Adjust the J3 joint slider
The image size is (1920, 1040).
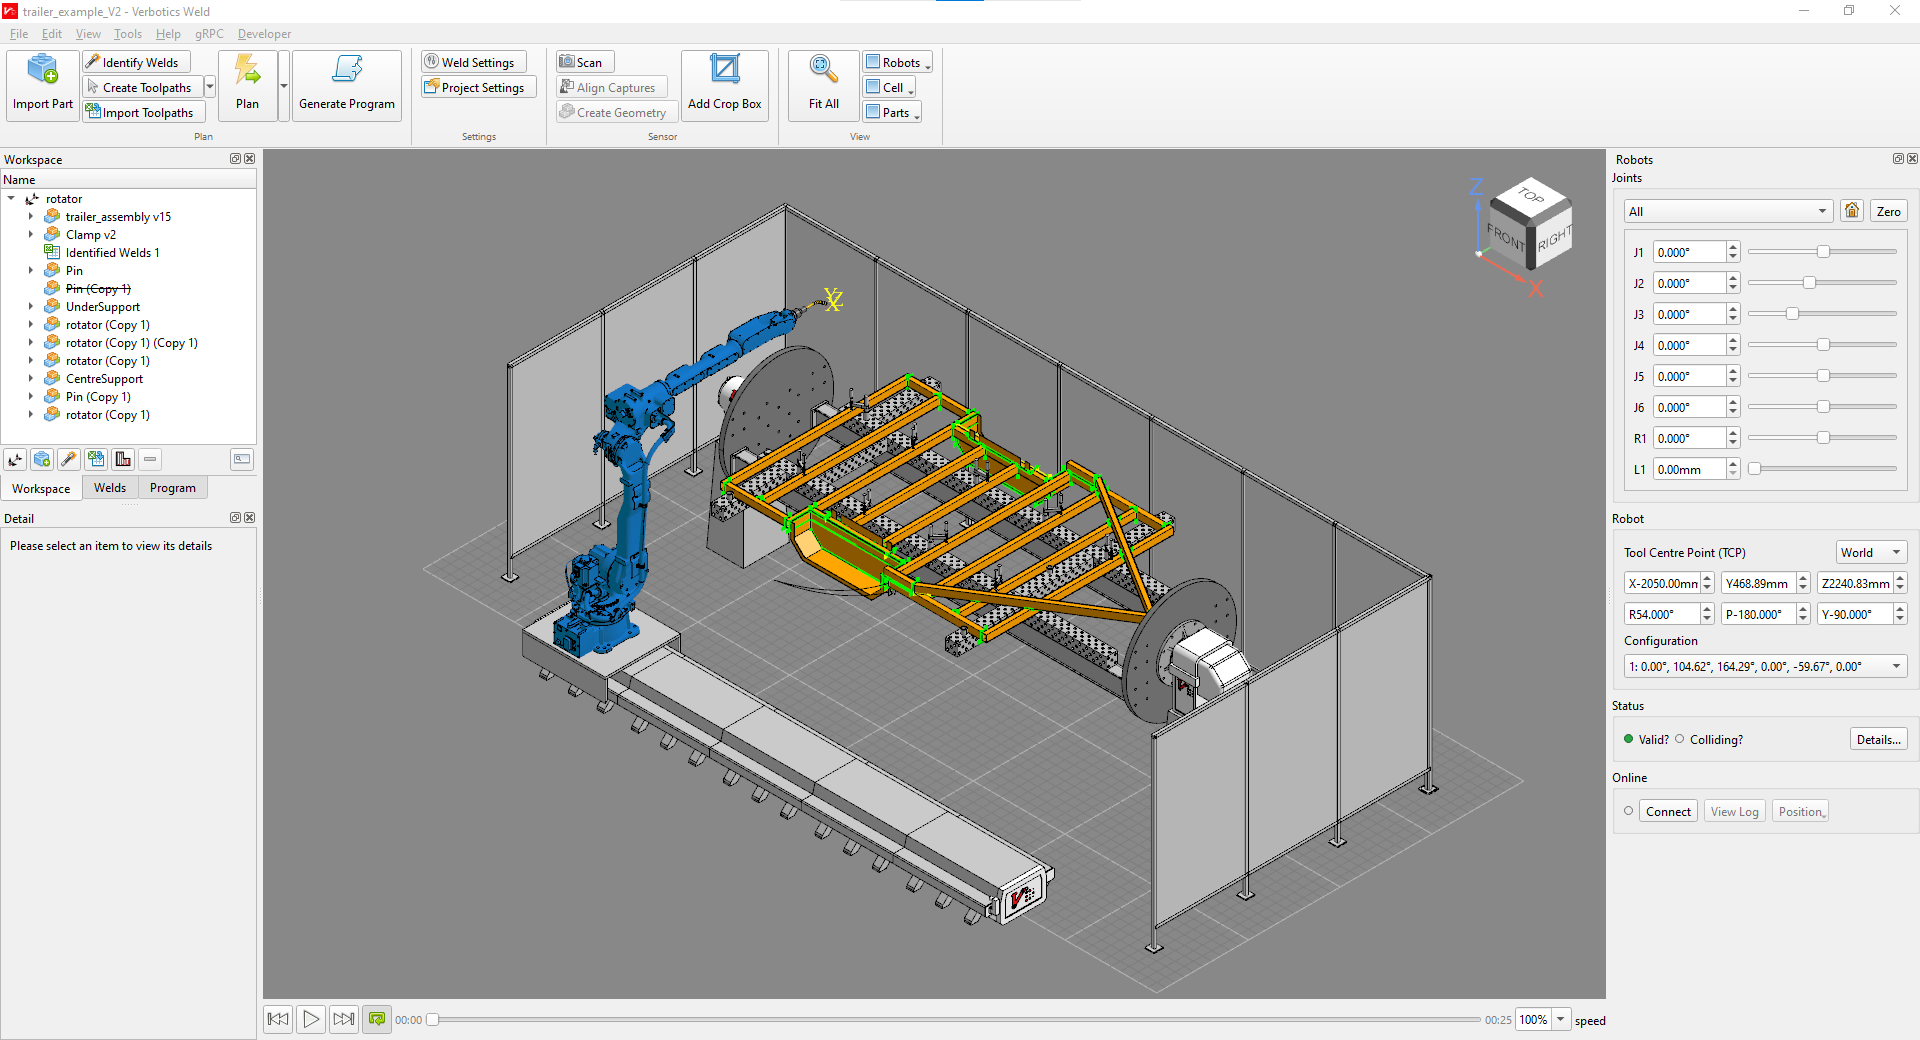pyautogui.click(x=1792, y=314)
